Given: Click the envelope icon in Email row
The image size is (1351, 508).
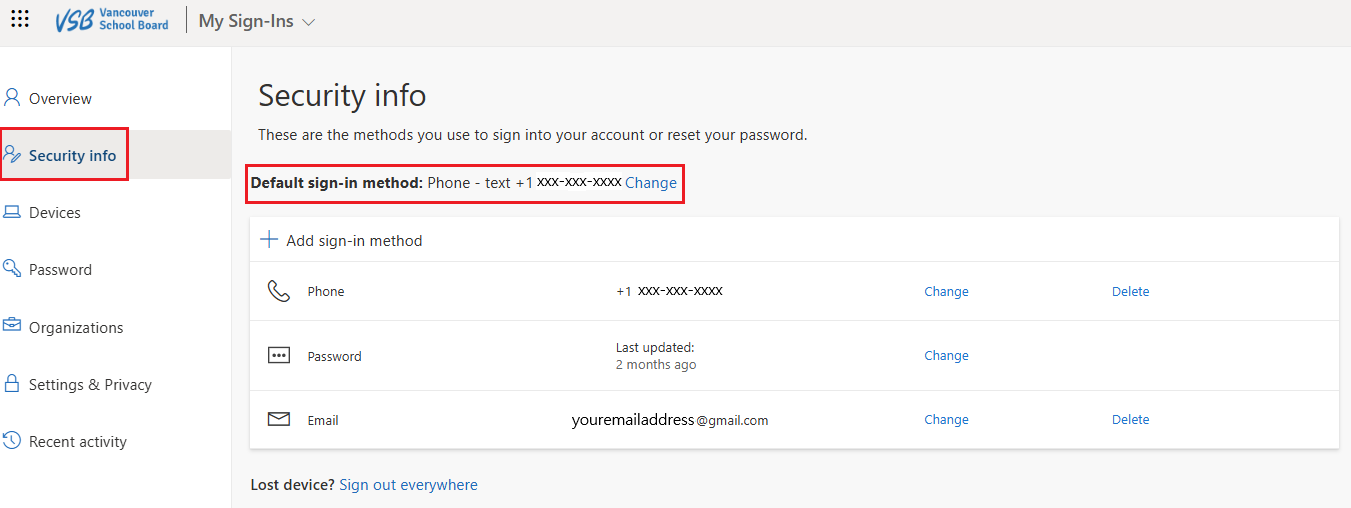Looking at the screenshot, I should tap(279, 420).
